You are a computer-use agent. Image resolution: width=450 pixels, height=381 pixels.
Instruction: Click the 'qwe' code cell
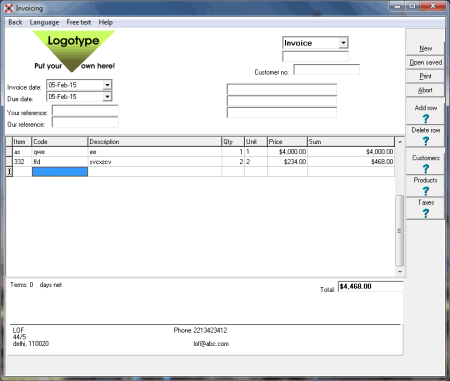60,152
